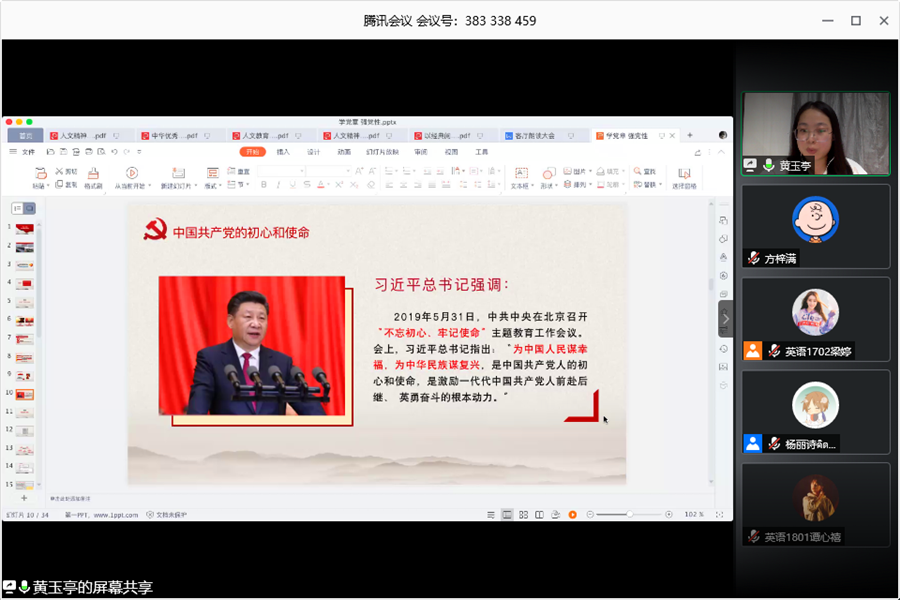Click the orange slideshow play button in status bar
The image size is (900, 600).
tap(572, 514)
